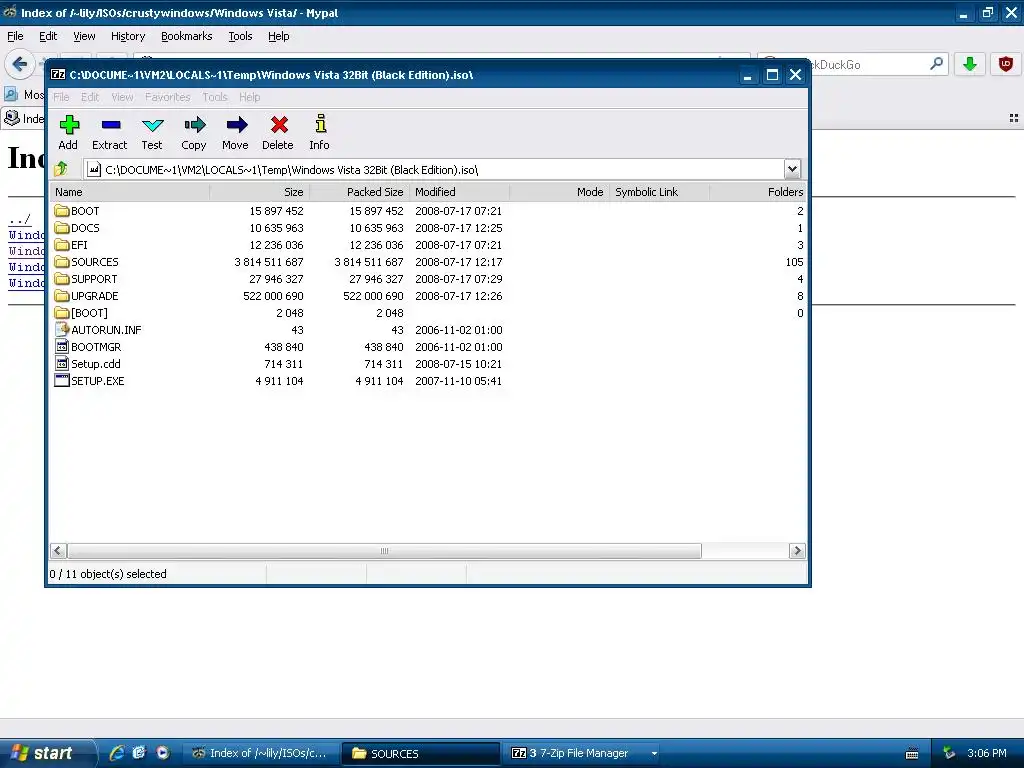Select the BOOT folder icon
This screenshot has height=768, width=1024.
point(62,210)
